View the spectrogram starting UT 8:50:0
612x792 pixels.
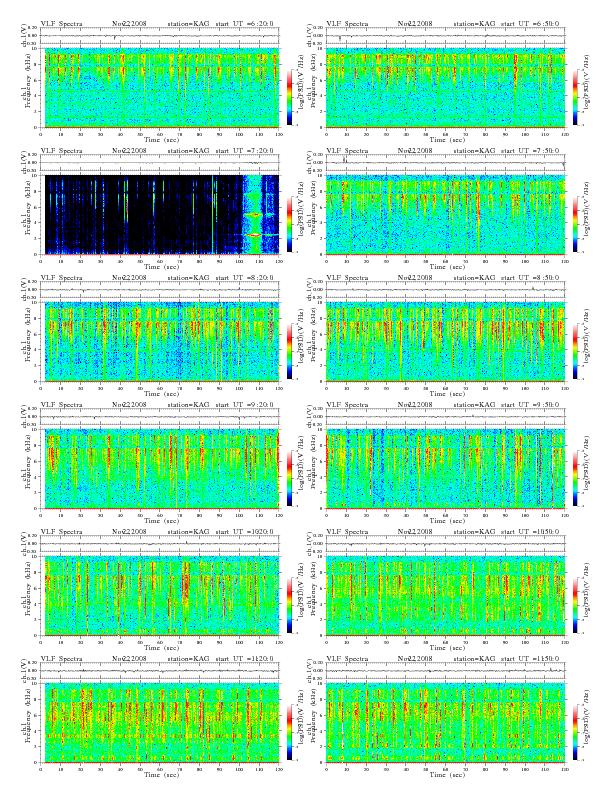[x=446, y=342]
